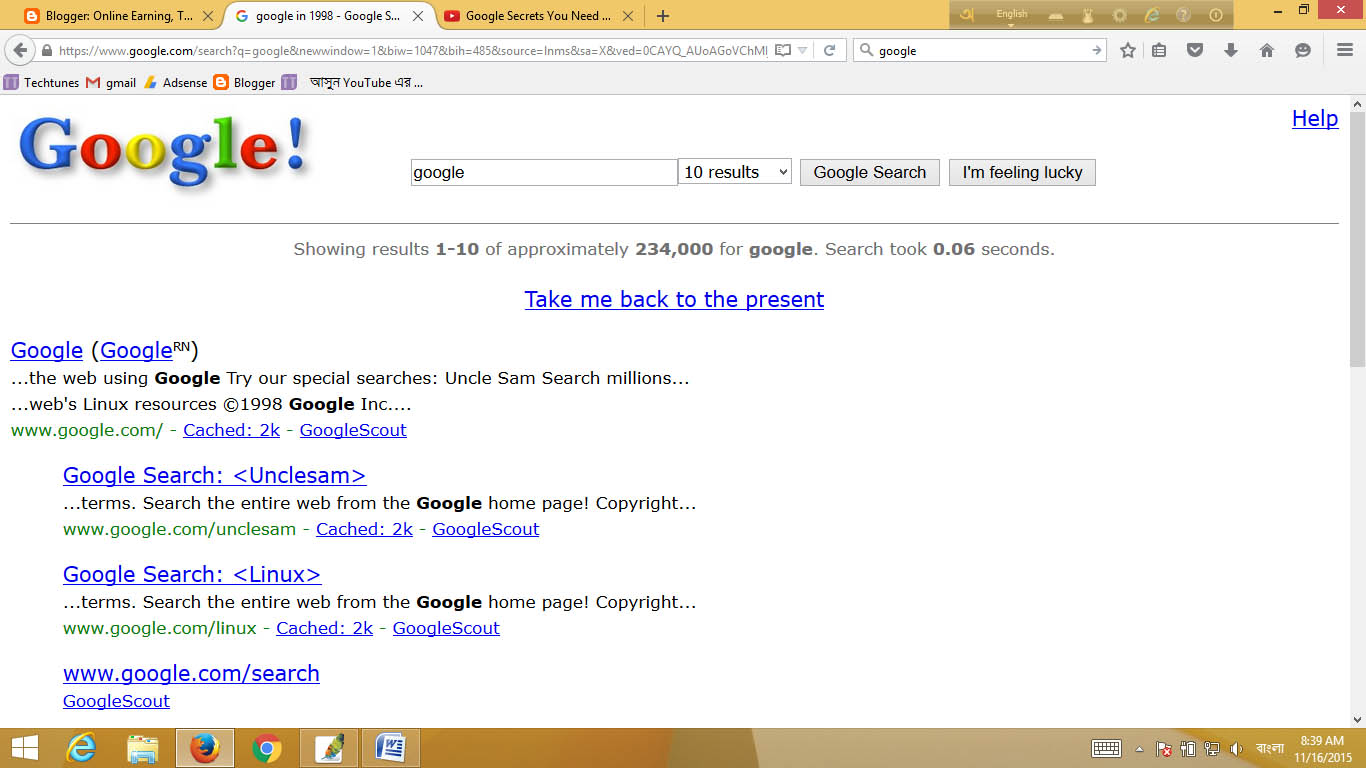The width and height of the screenshot is (1366, 768).
Task: Open 'Google Search: <Unclesam>' result
Action: (x=215, y=475)
